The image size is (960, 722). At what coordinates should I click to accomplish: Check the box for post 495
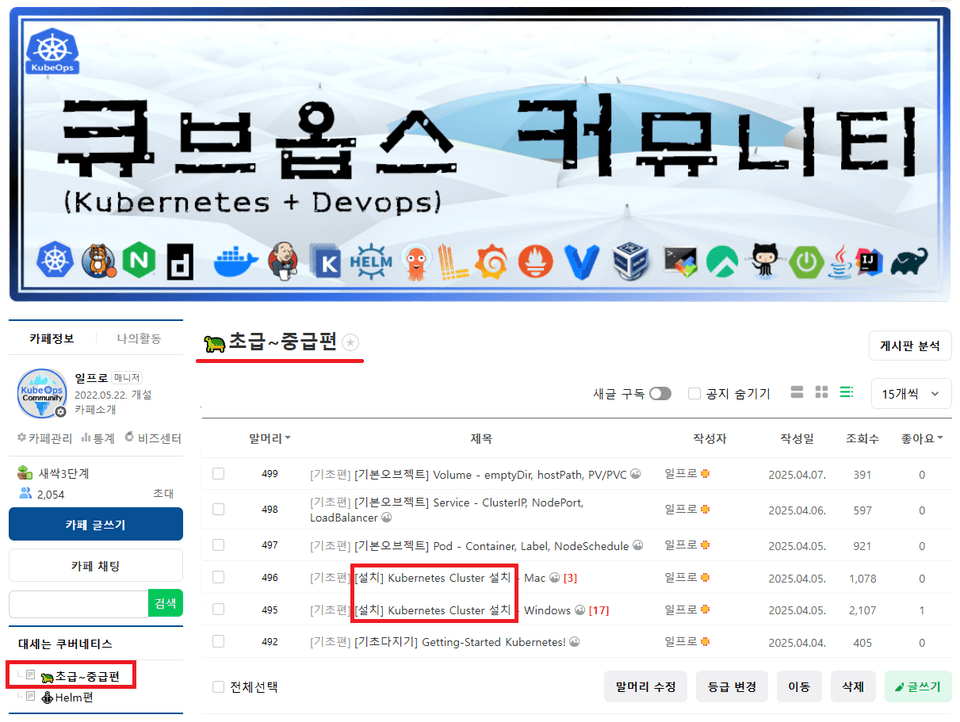(x=218, y=609)
